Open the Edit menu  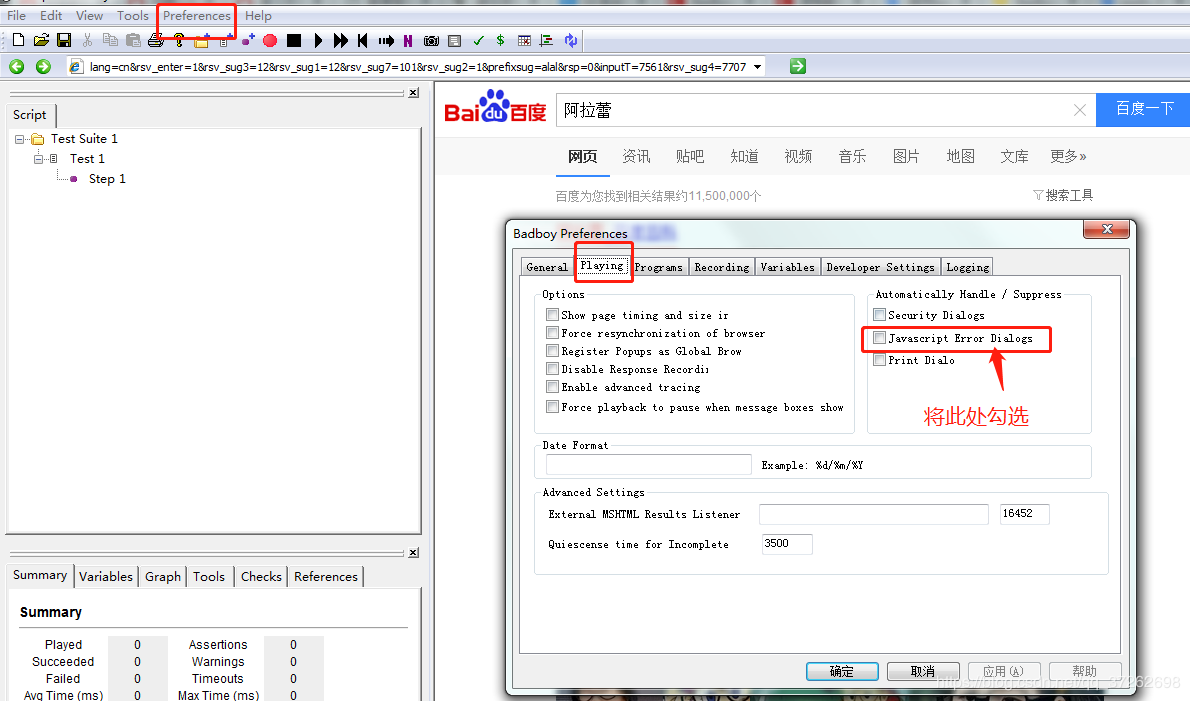tap(51, 15)
